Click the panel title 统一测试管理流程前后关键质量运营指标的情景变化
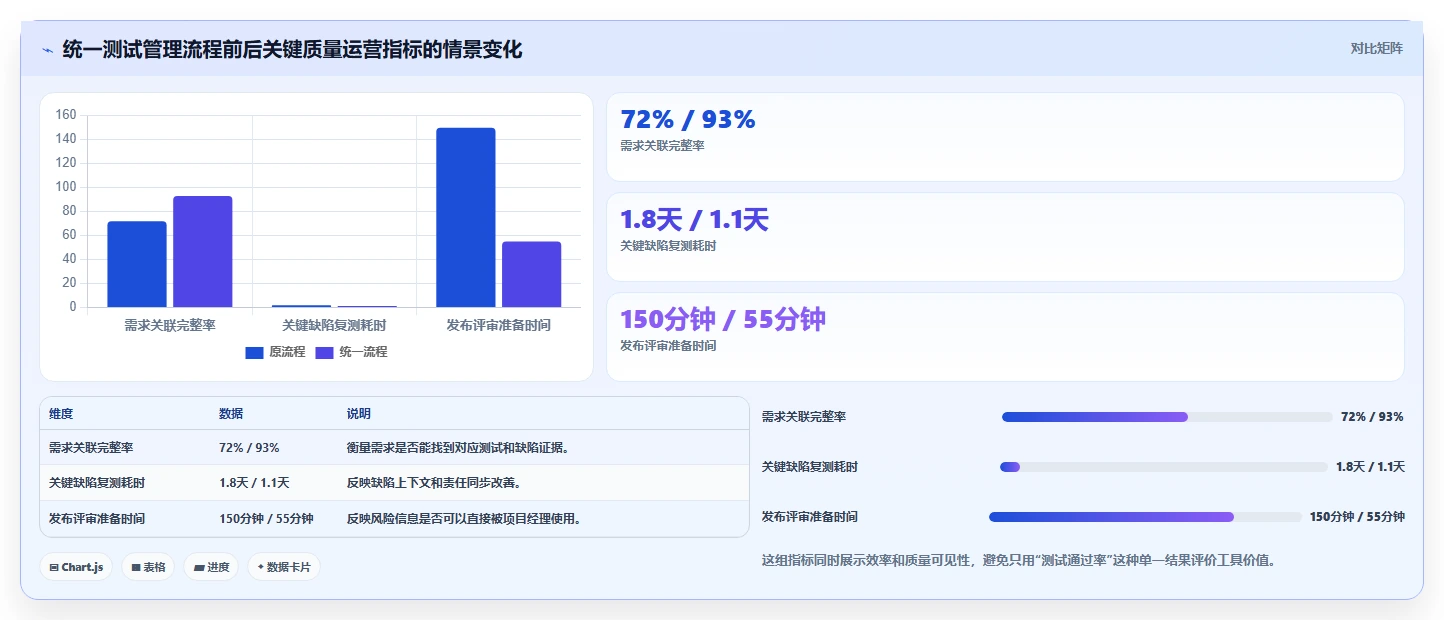 [292, 49]
